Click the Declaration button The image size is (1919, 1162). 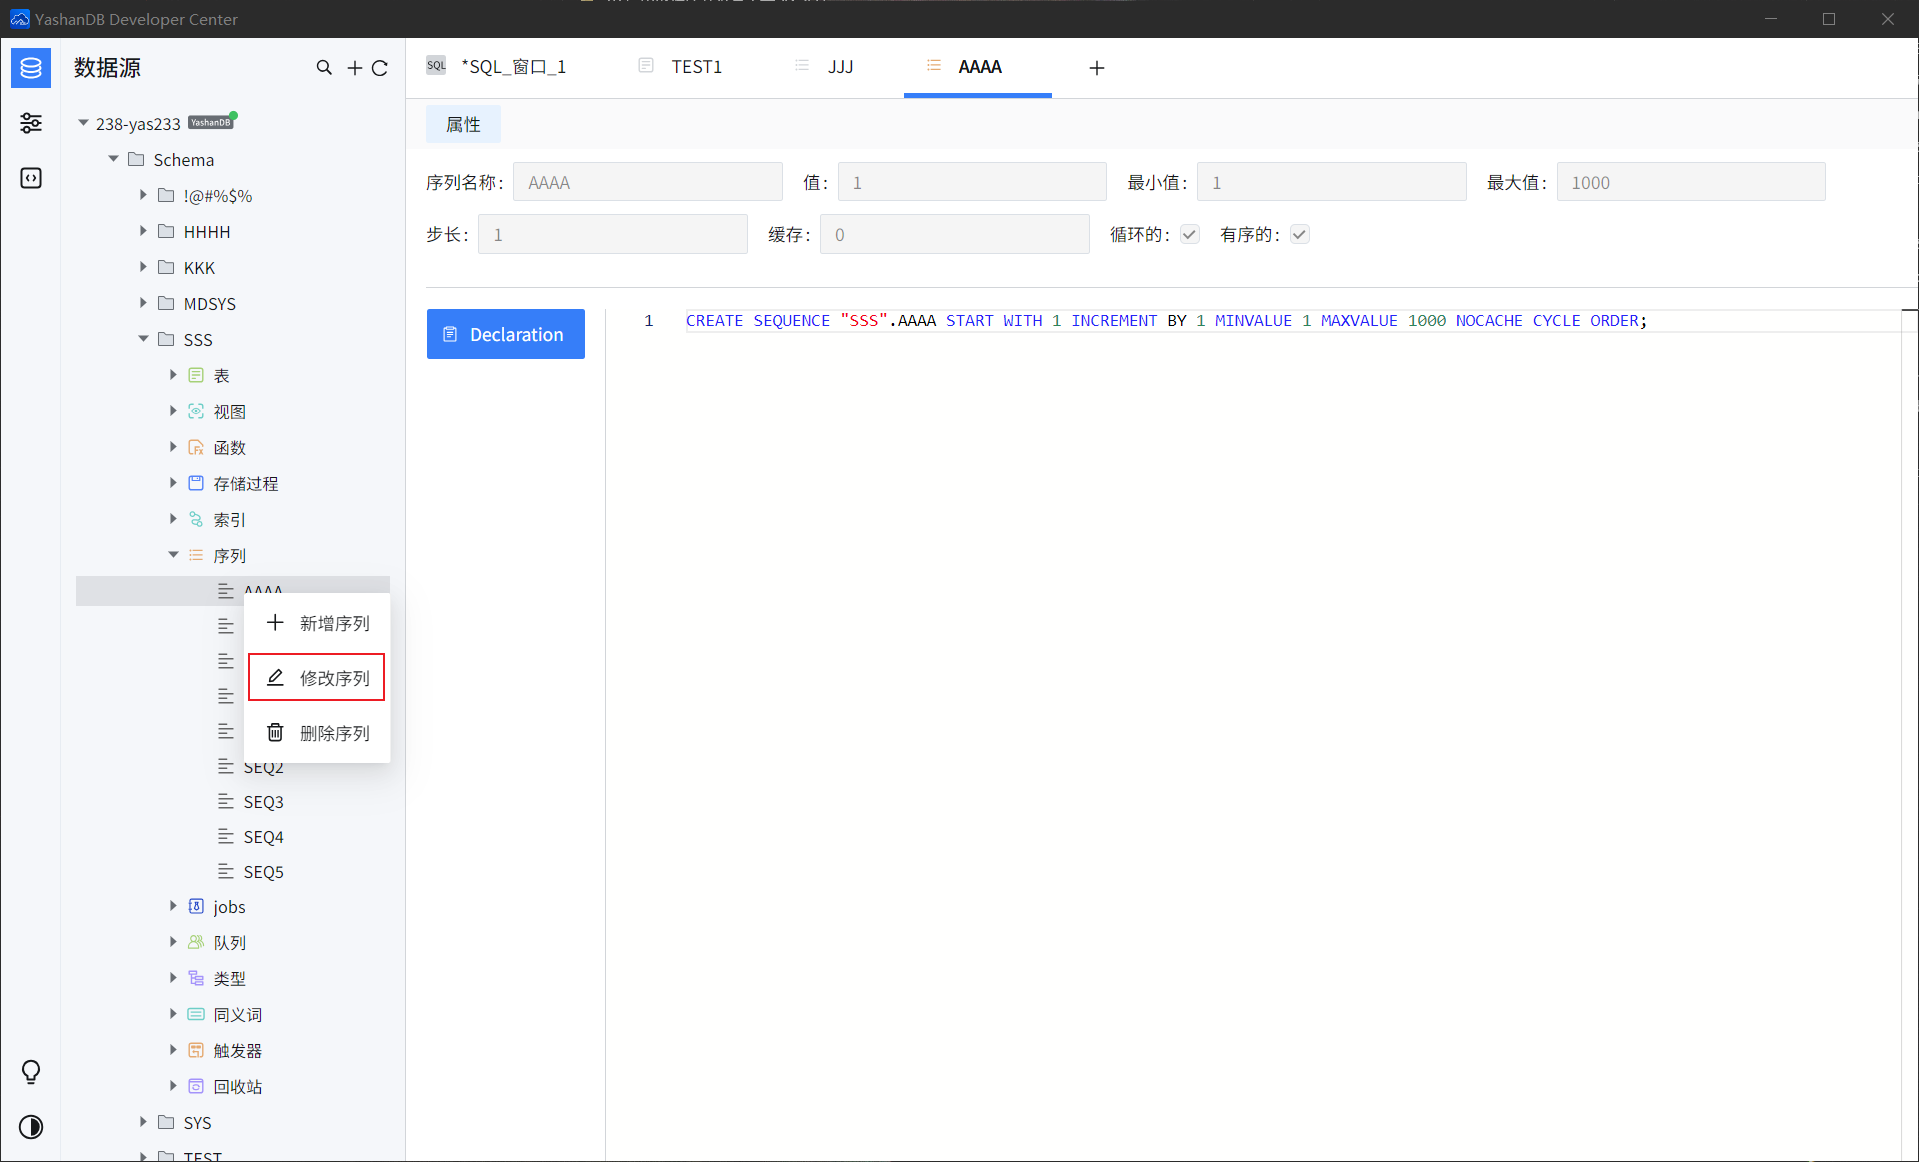[x=506, y=334]
